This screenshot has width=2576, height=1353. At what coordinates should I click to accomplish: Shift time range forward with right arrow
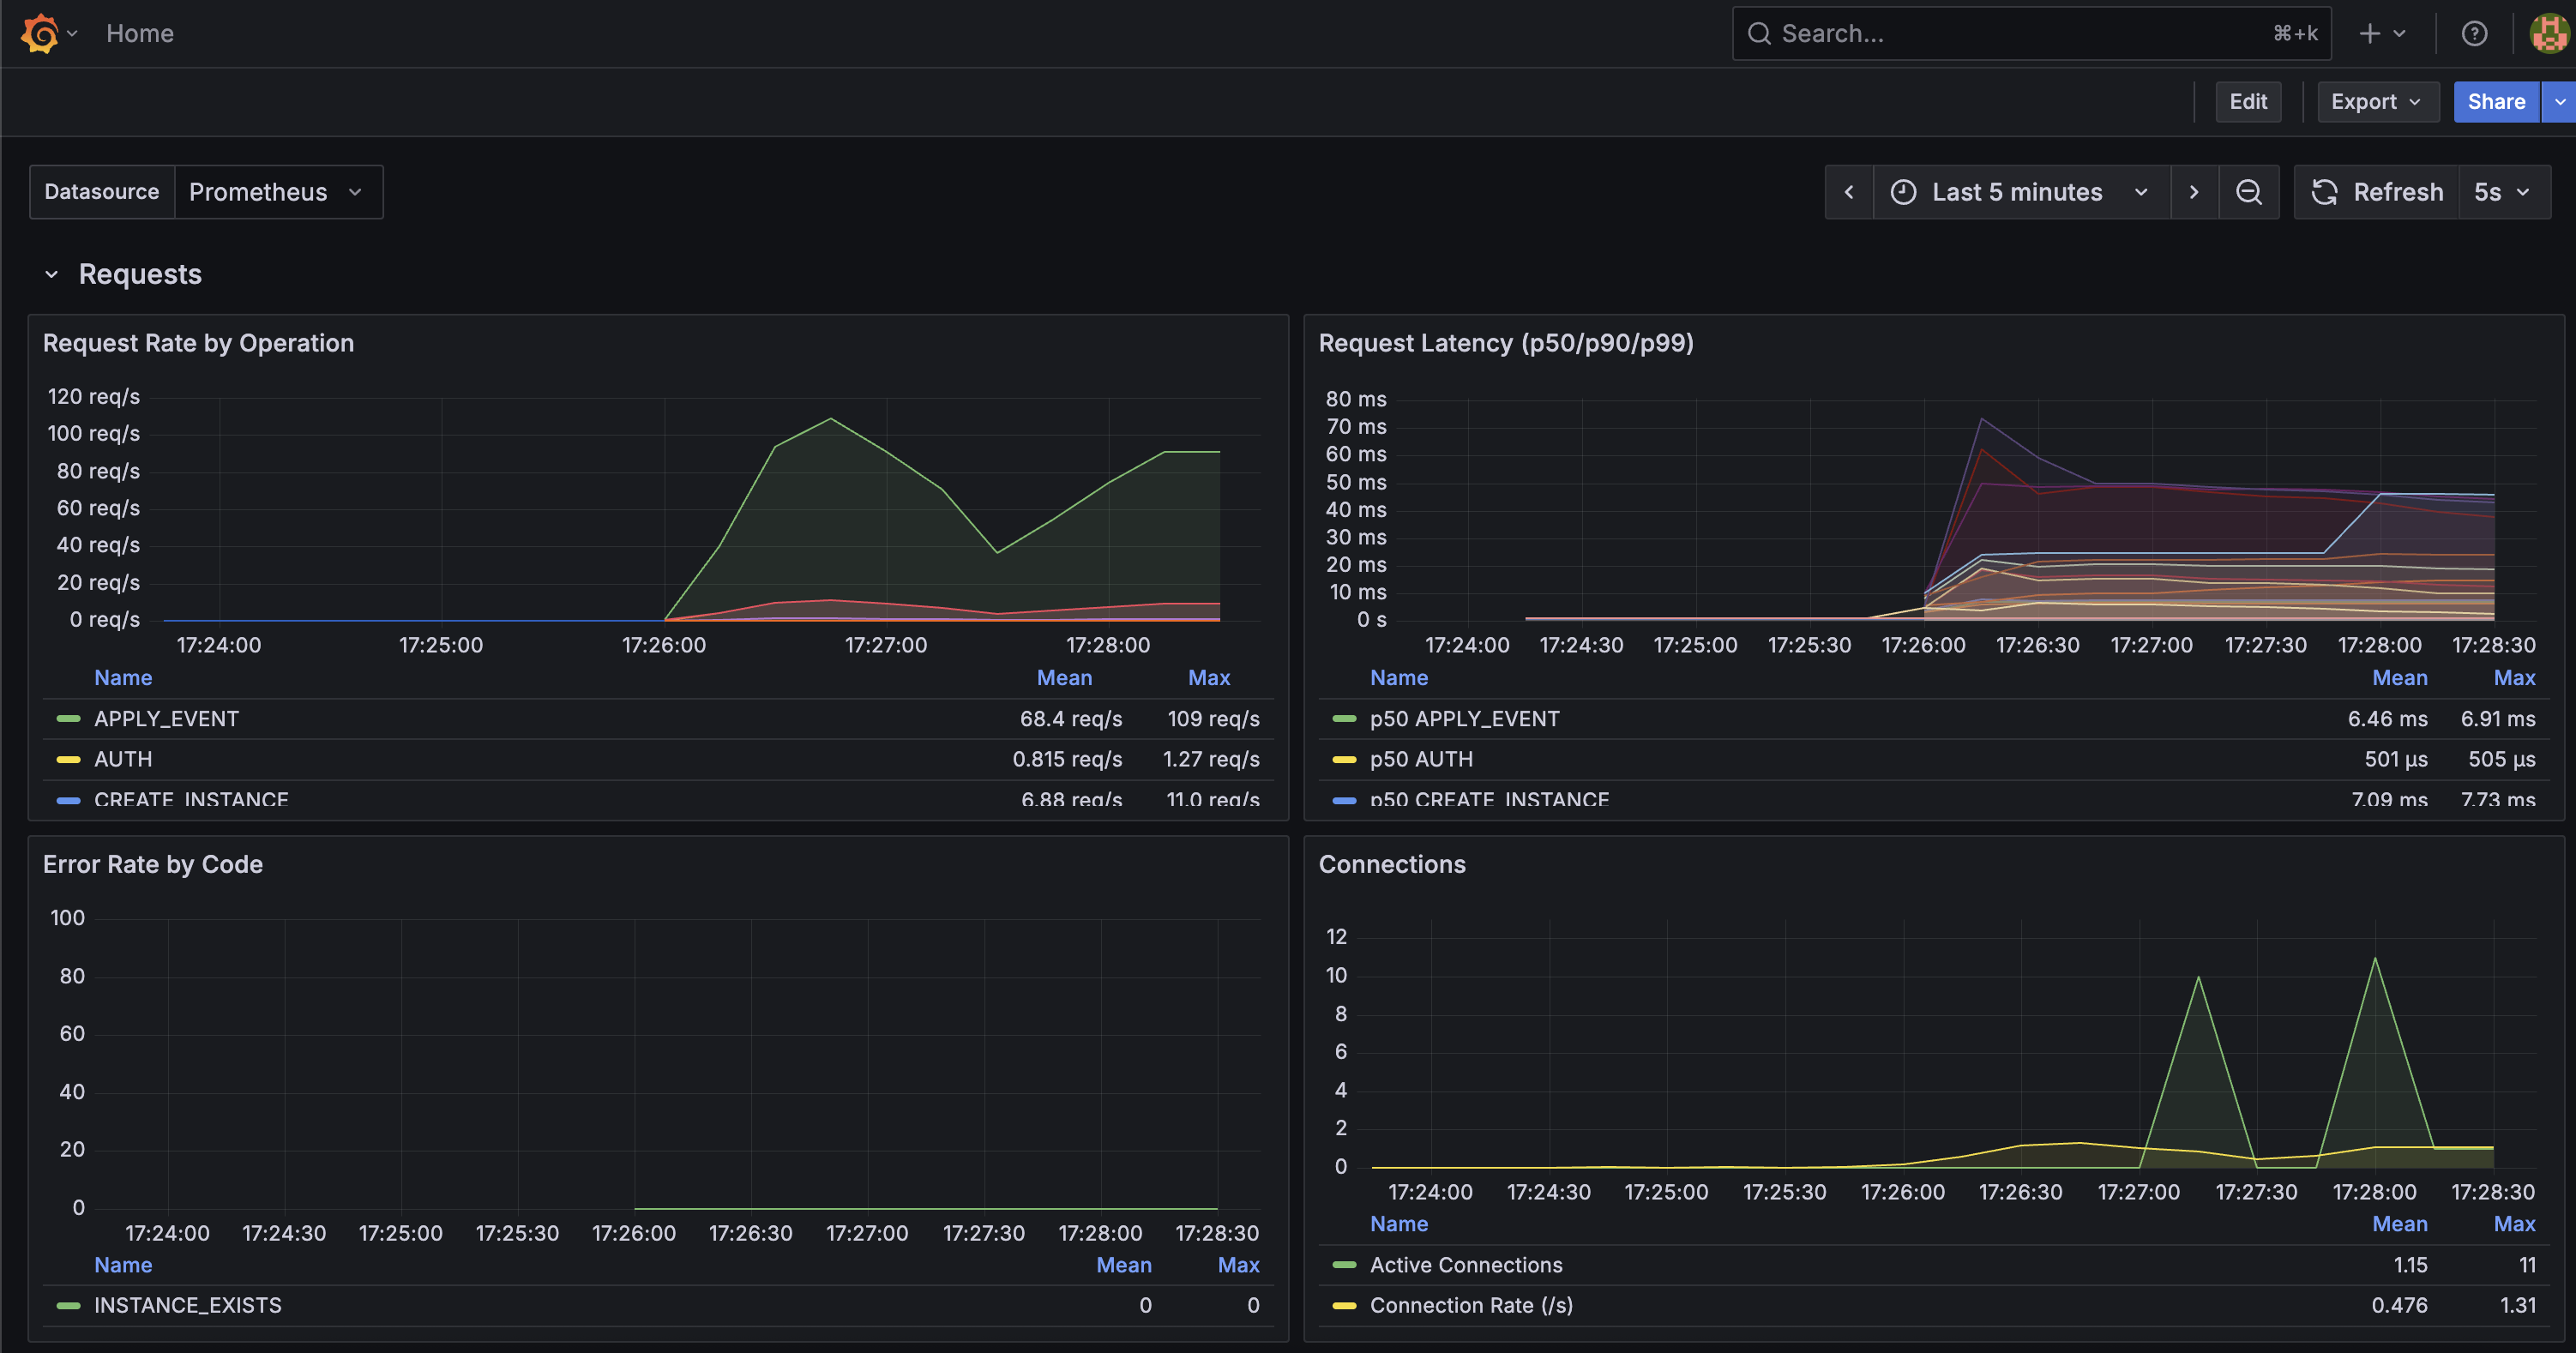[2194, 192]
